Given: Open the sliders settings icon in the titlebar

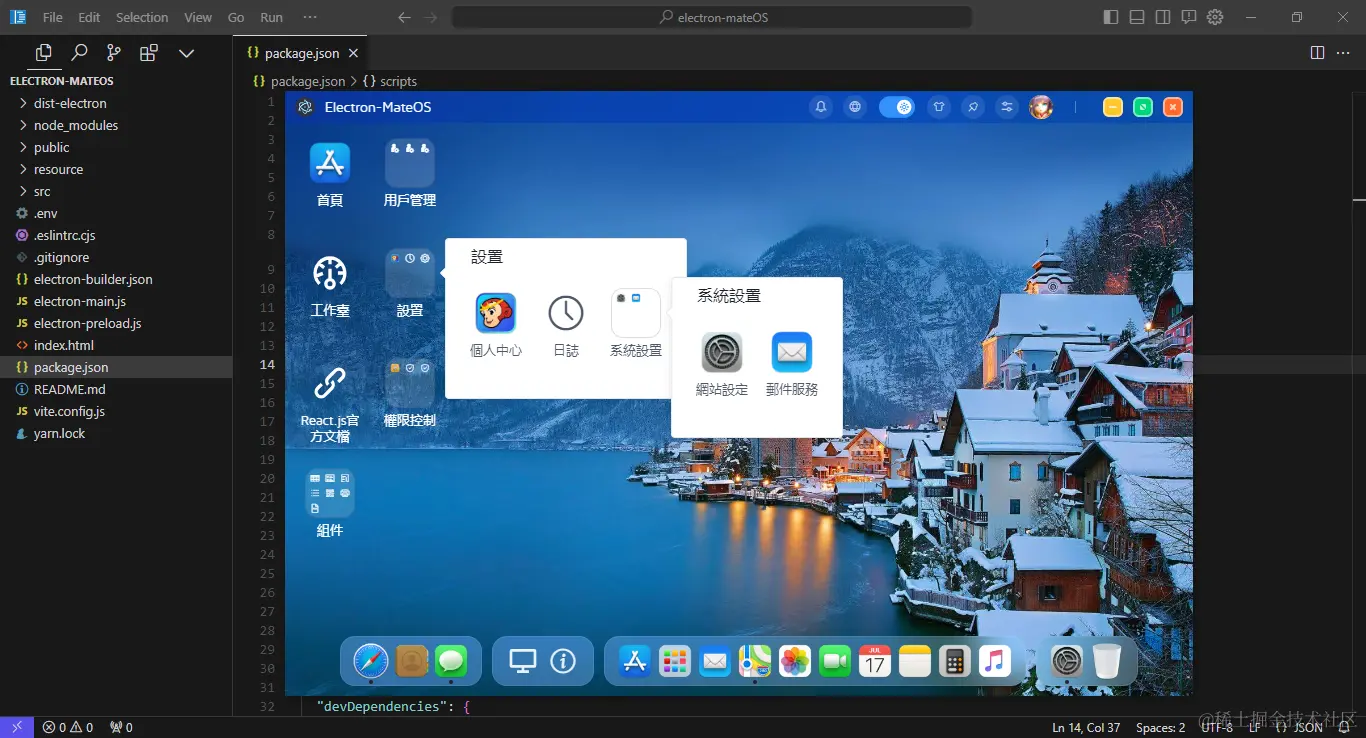Looking at the screenshot, I should tap(1006, 107).
